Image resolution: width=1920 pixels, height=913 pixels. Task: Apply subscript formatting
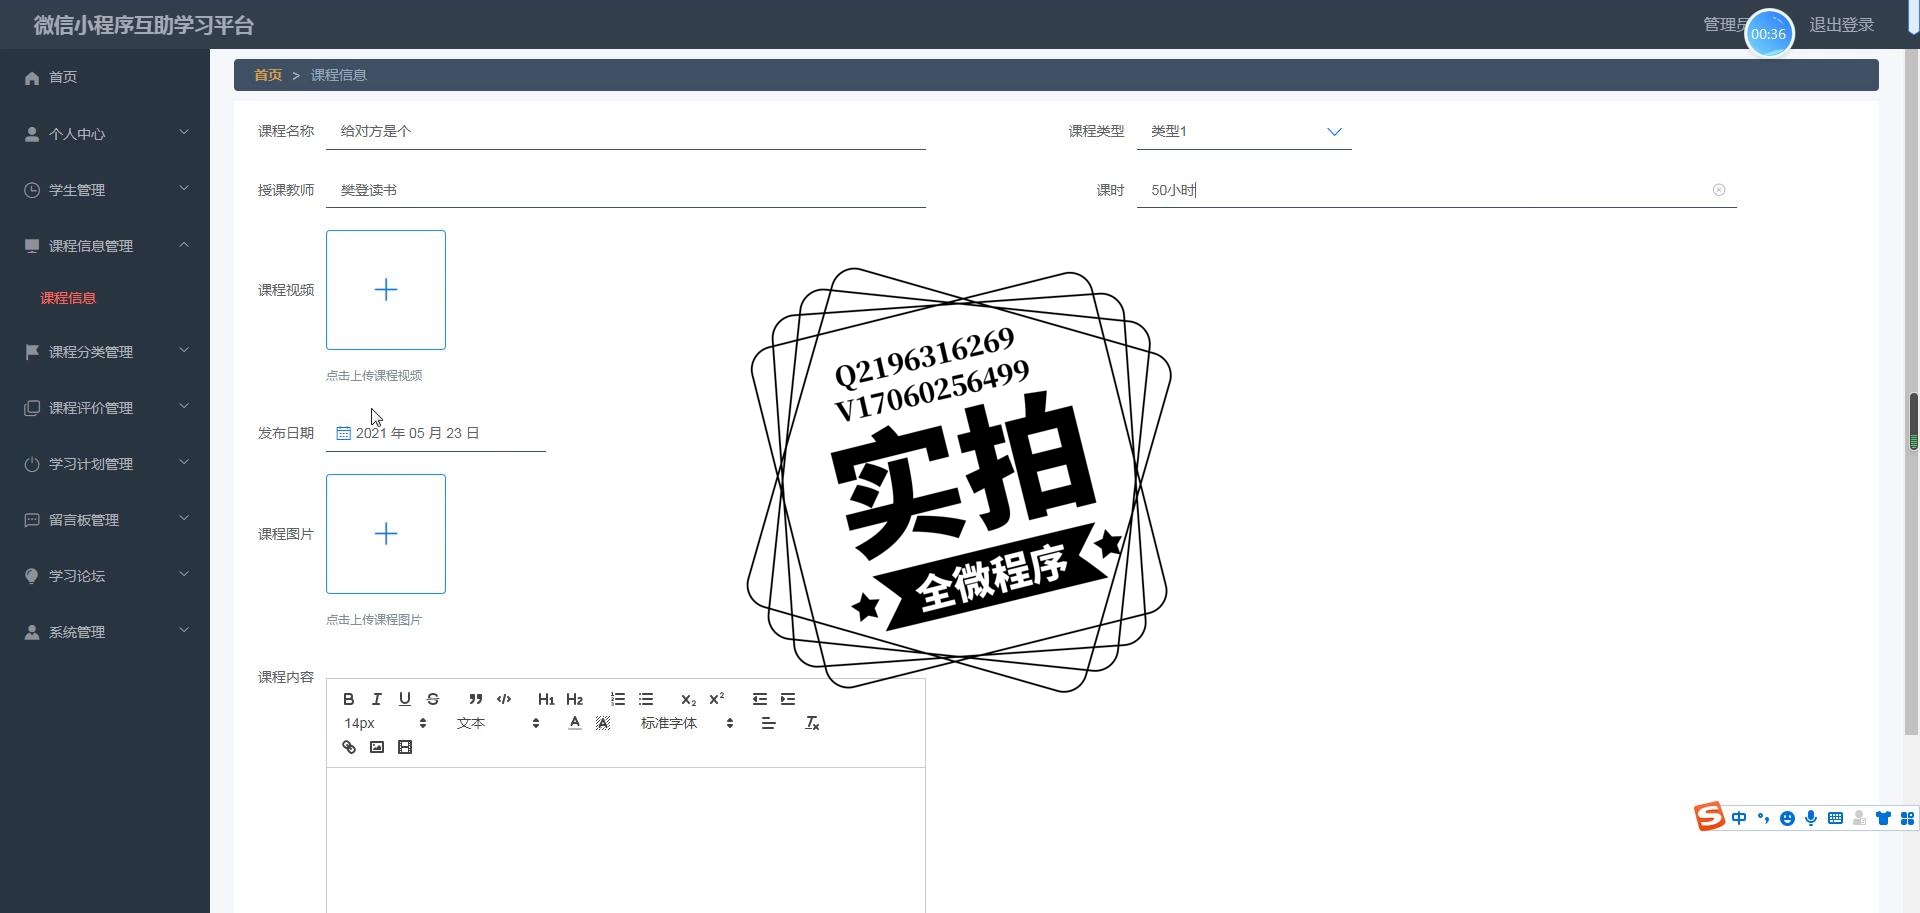(688, 699)
